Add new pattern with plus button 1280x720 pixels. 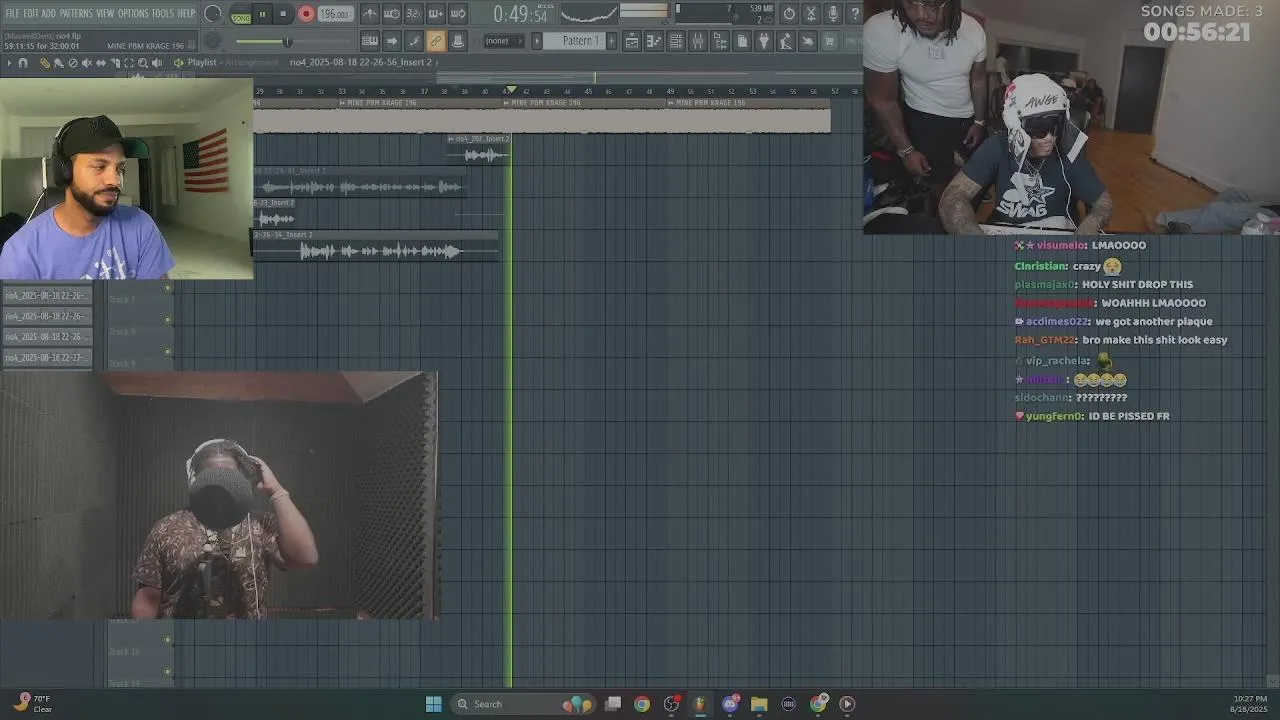(610, 41)
